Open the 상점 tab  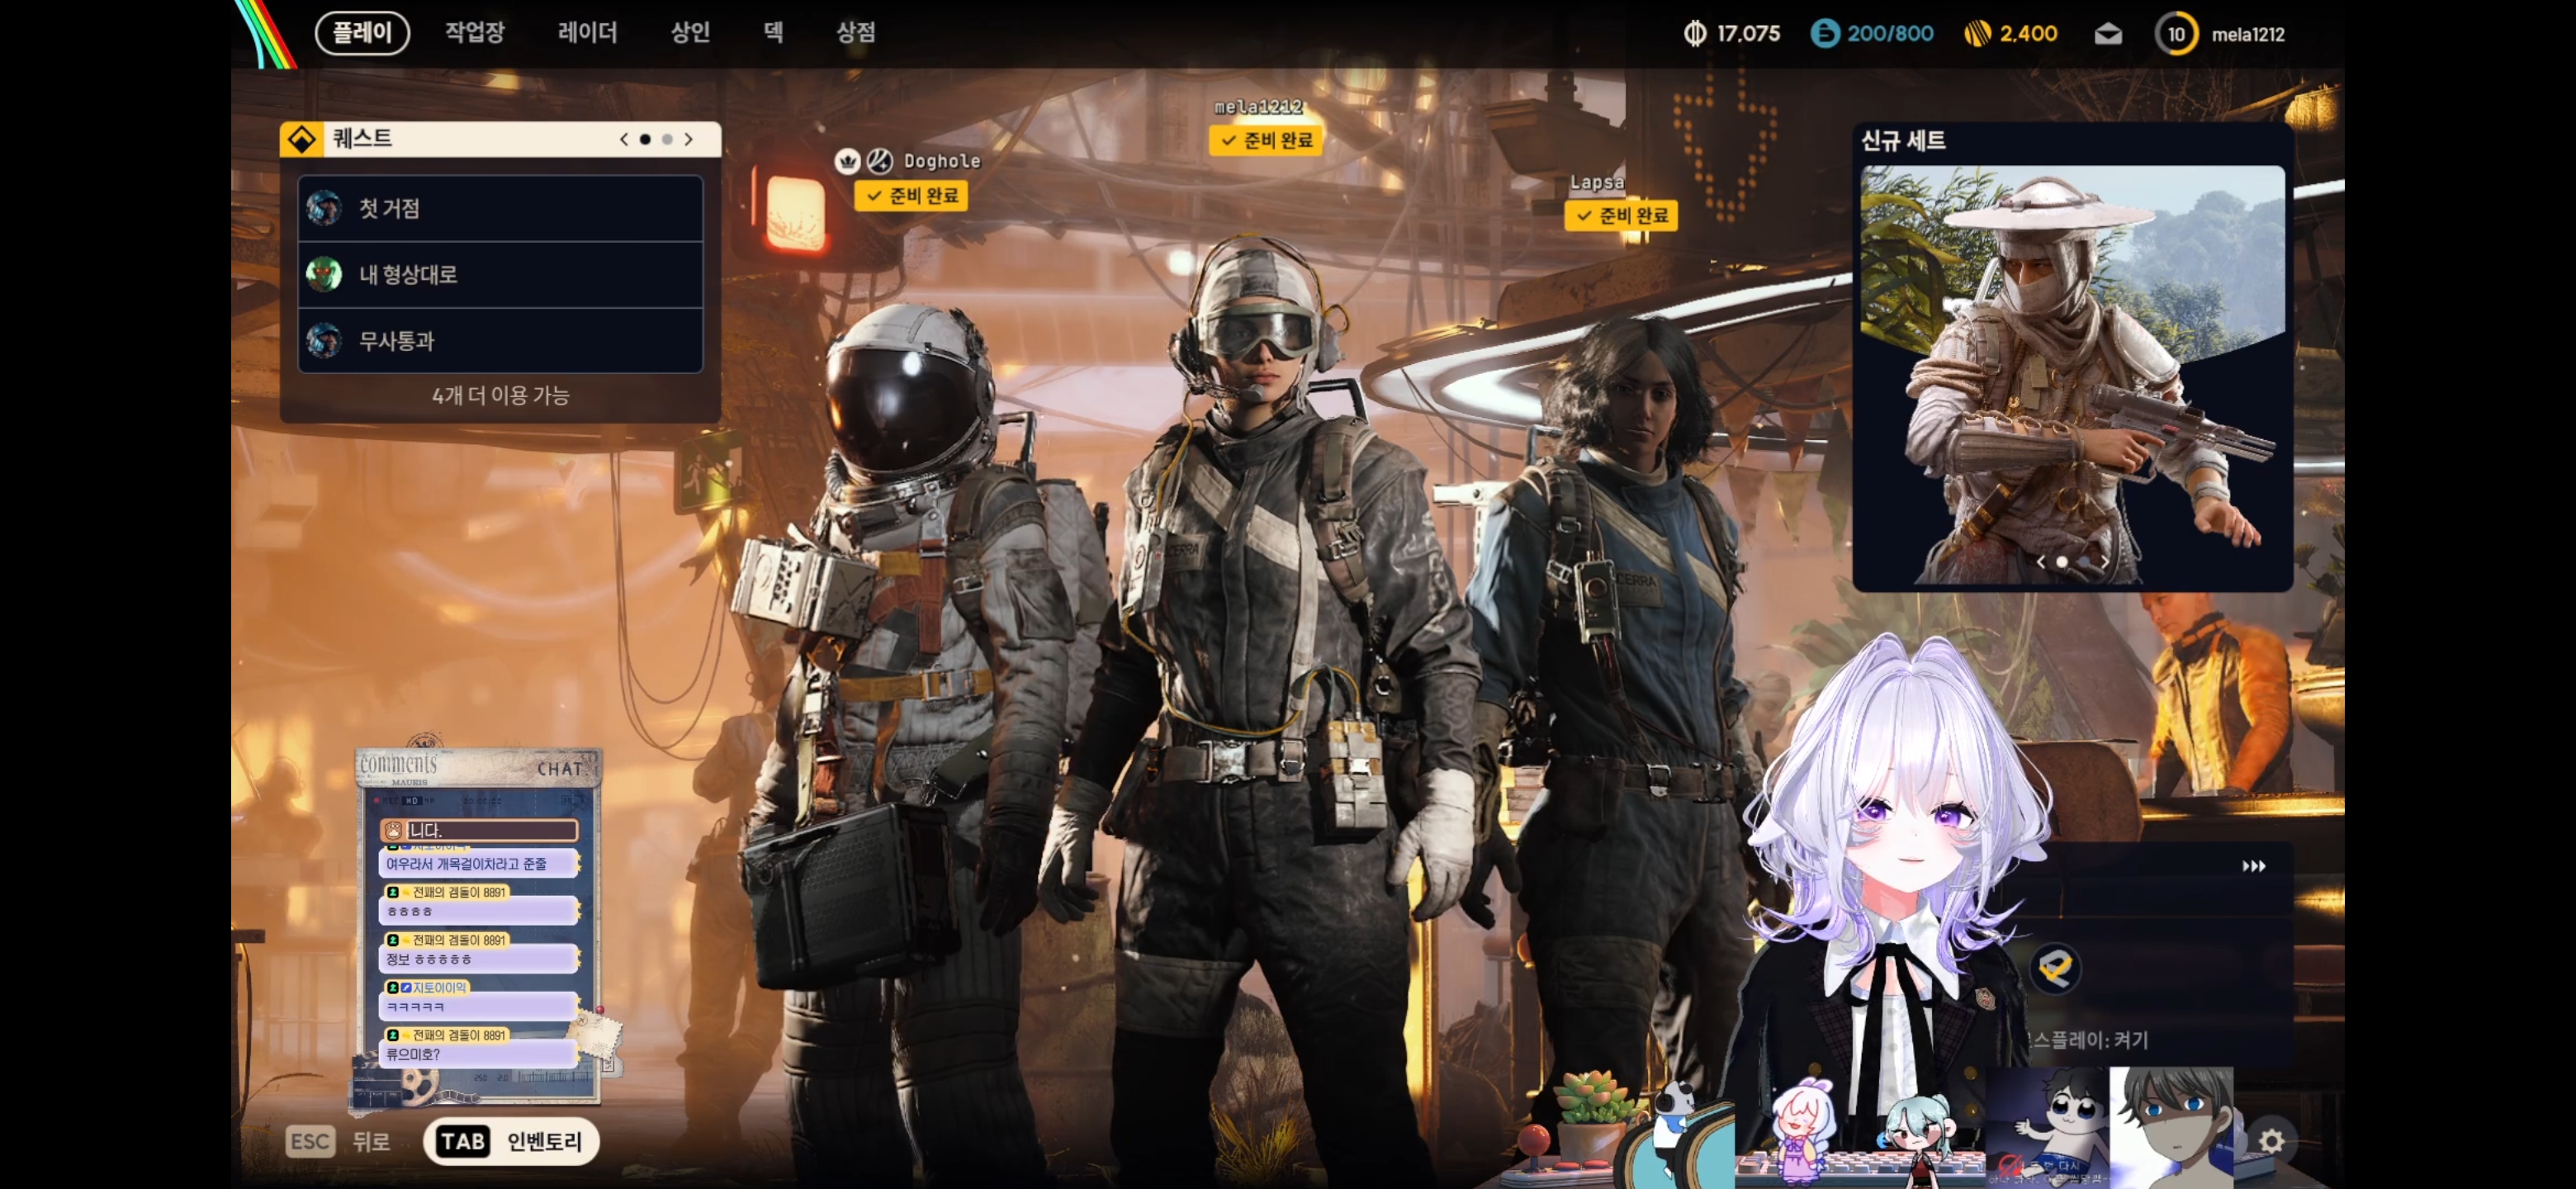pyautogui.click(x=856, y=33)
